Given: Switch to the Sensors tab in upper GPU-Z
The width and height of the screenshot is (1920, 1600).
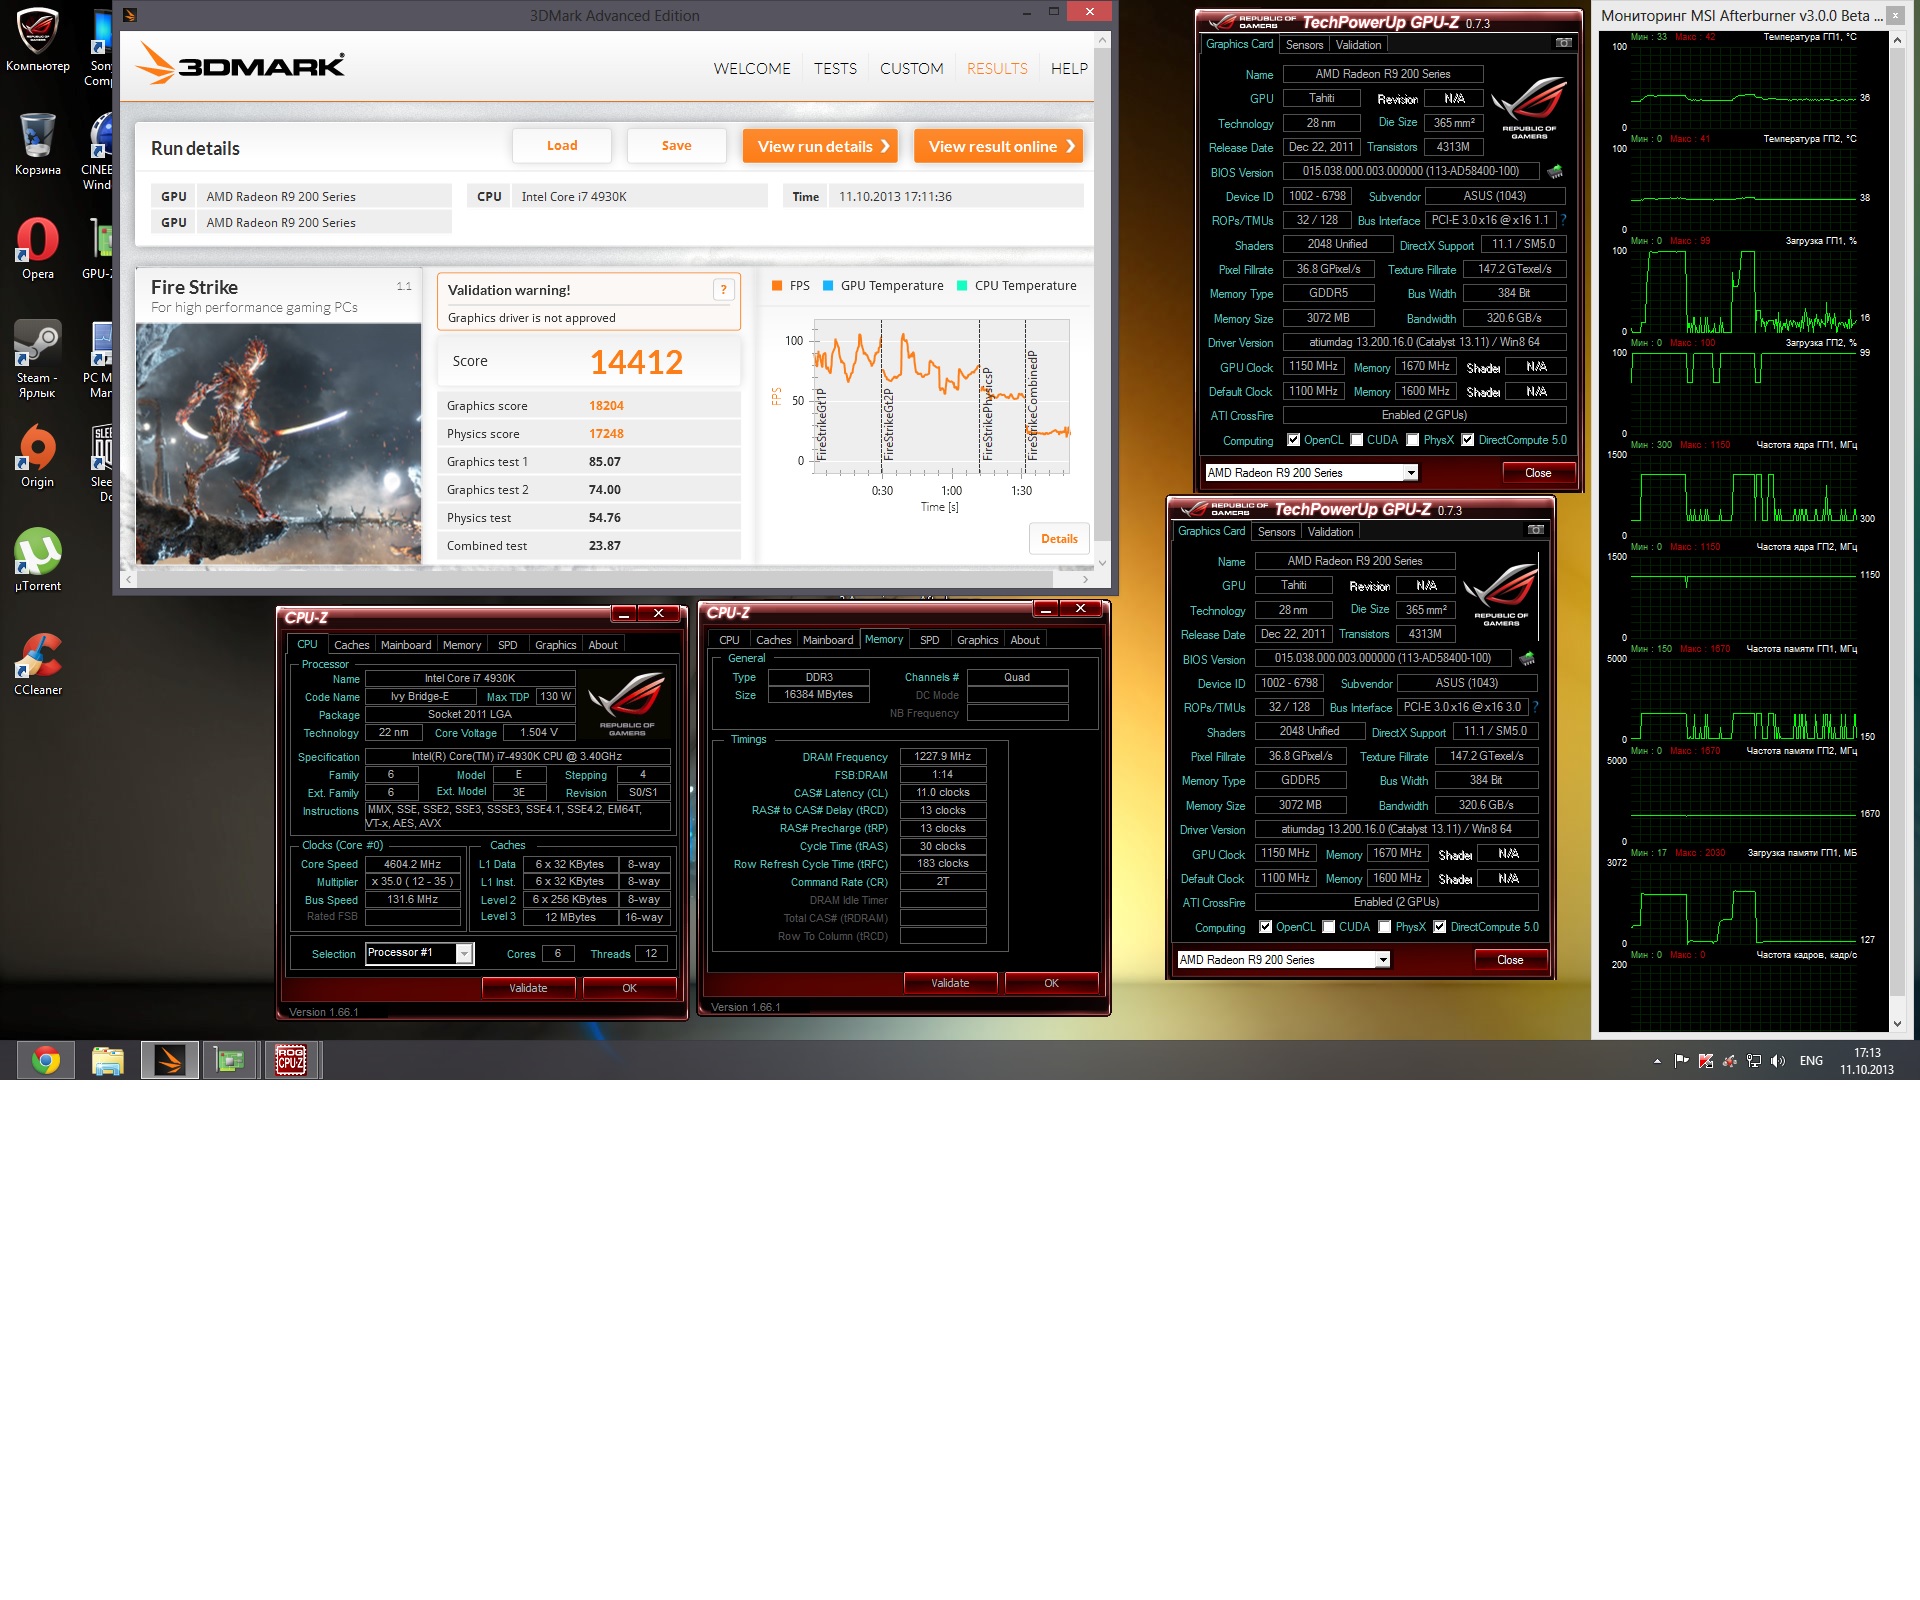Looking at the screenshot, I should (1304, 45).
